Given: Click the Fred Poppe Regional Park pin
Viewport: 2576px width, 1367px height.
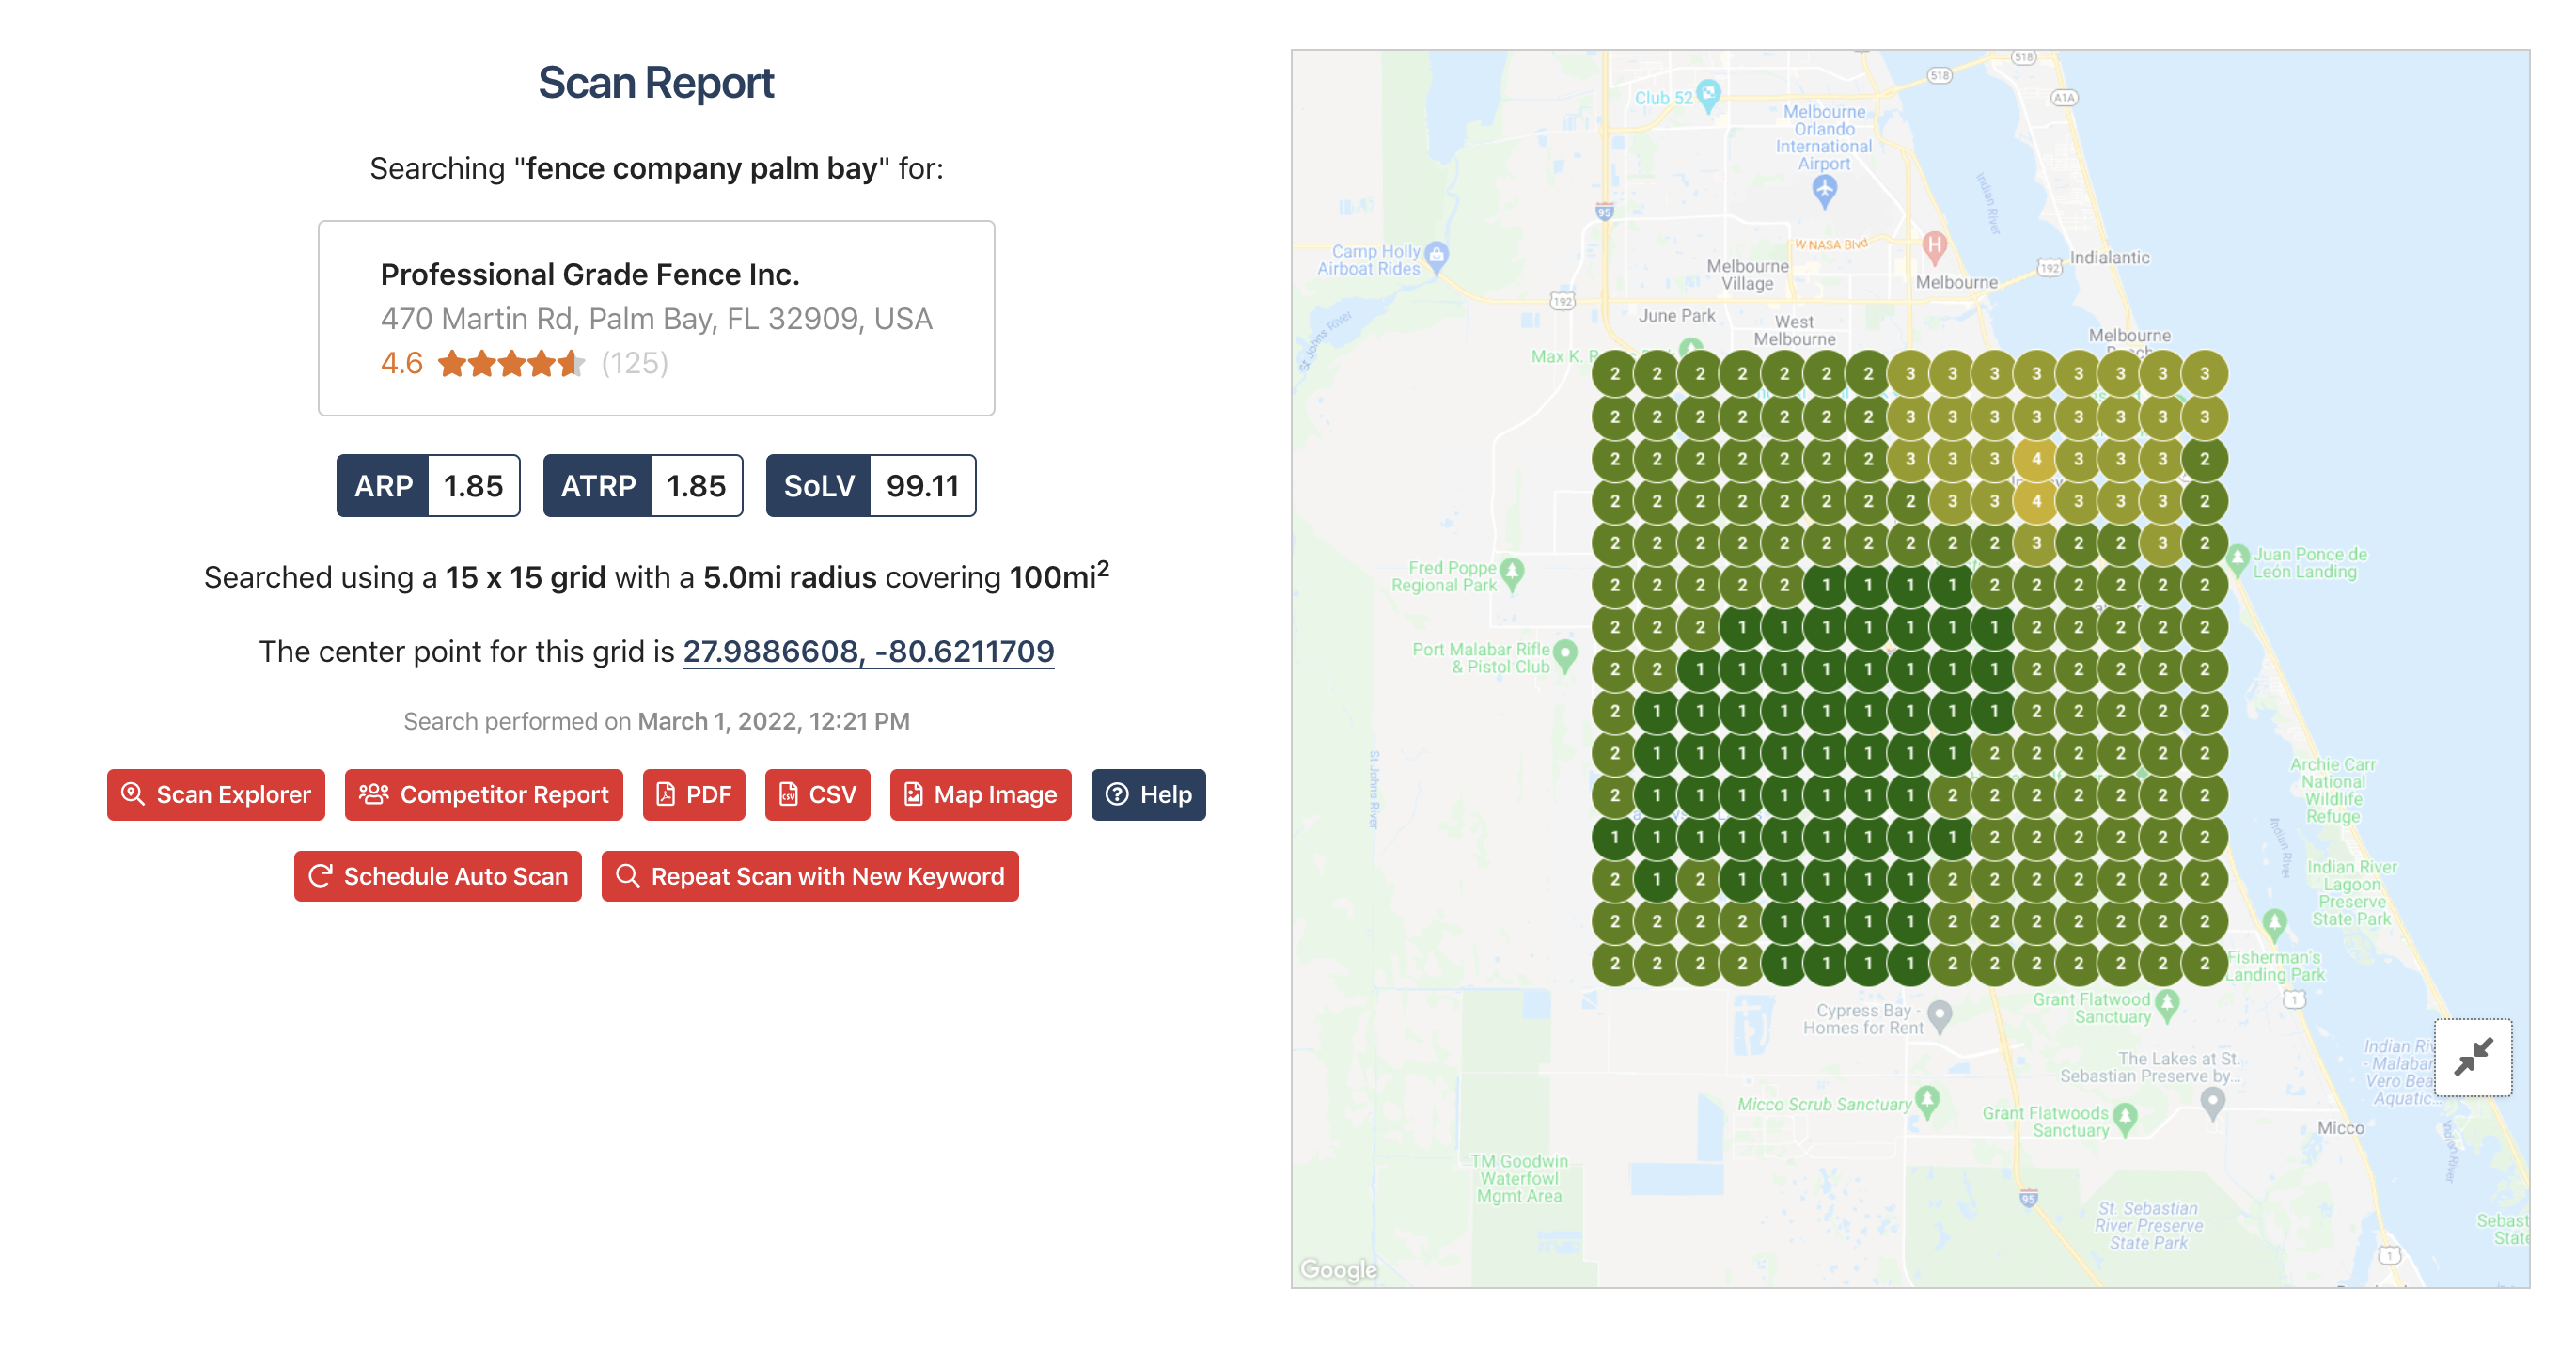Looking at the screenshot, I should 1512,573.
